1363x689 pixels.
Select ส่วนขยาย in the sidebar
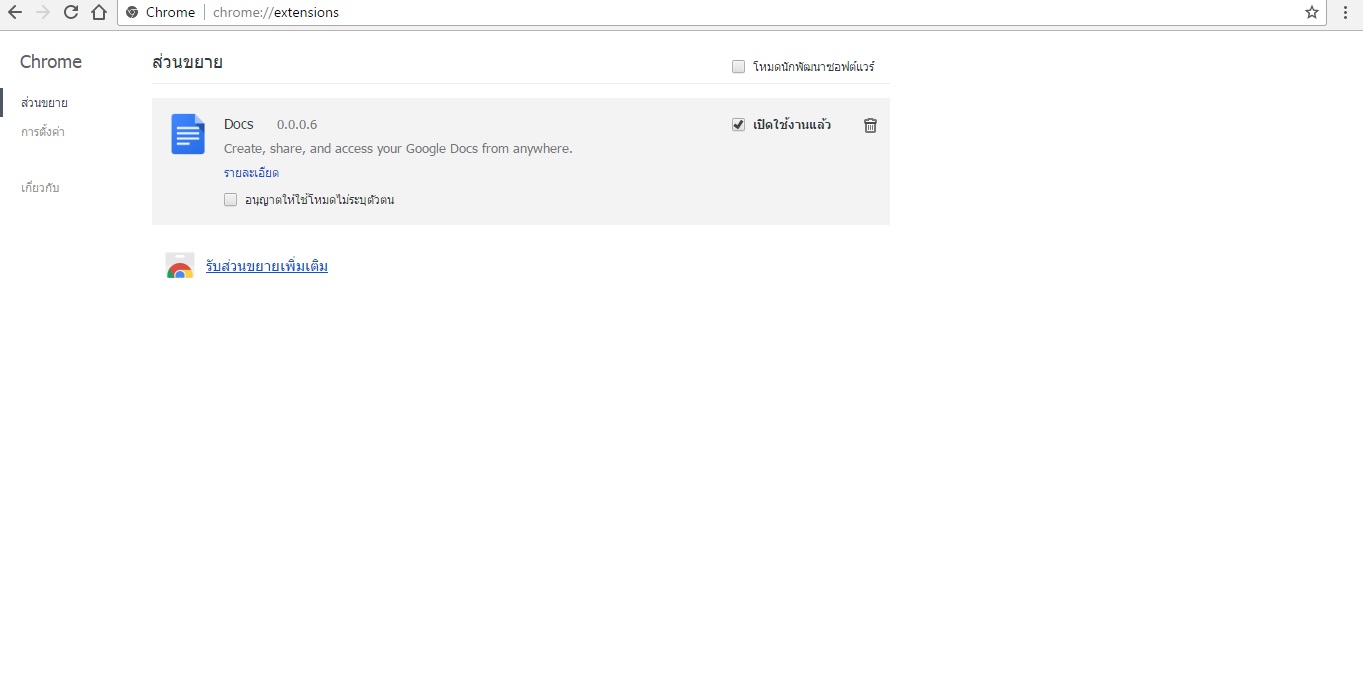point(44,103)
